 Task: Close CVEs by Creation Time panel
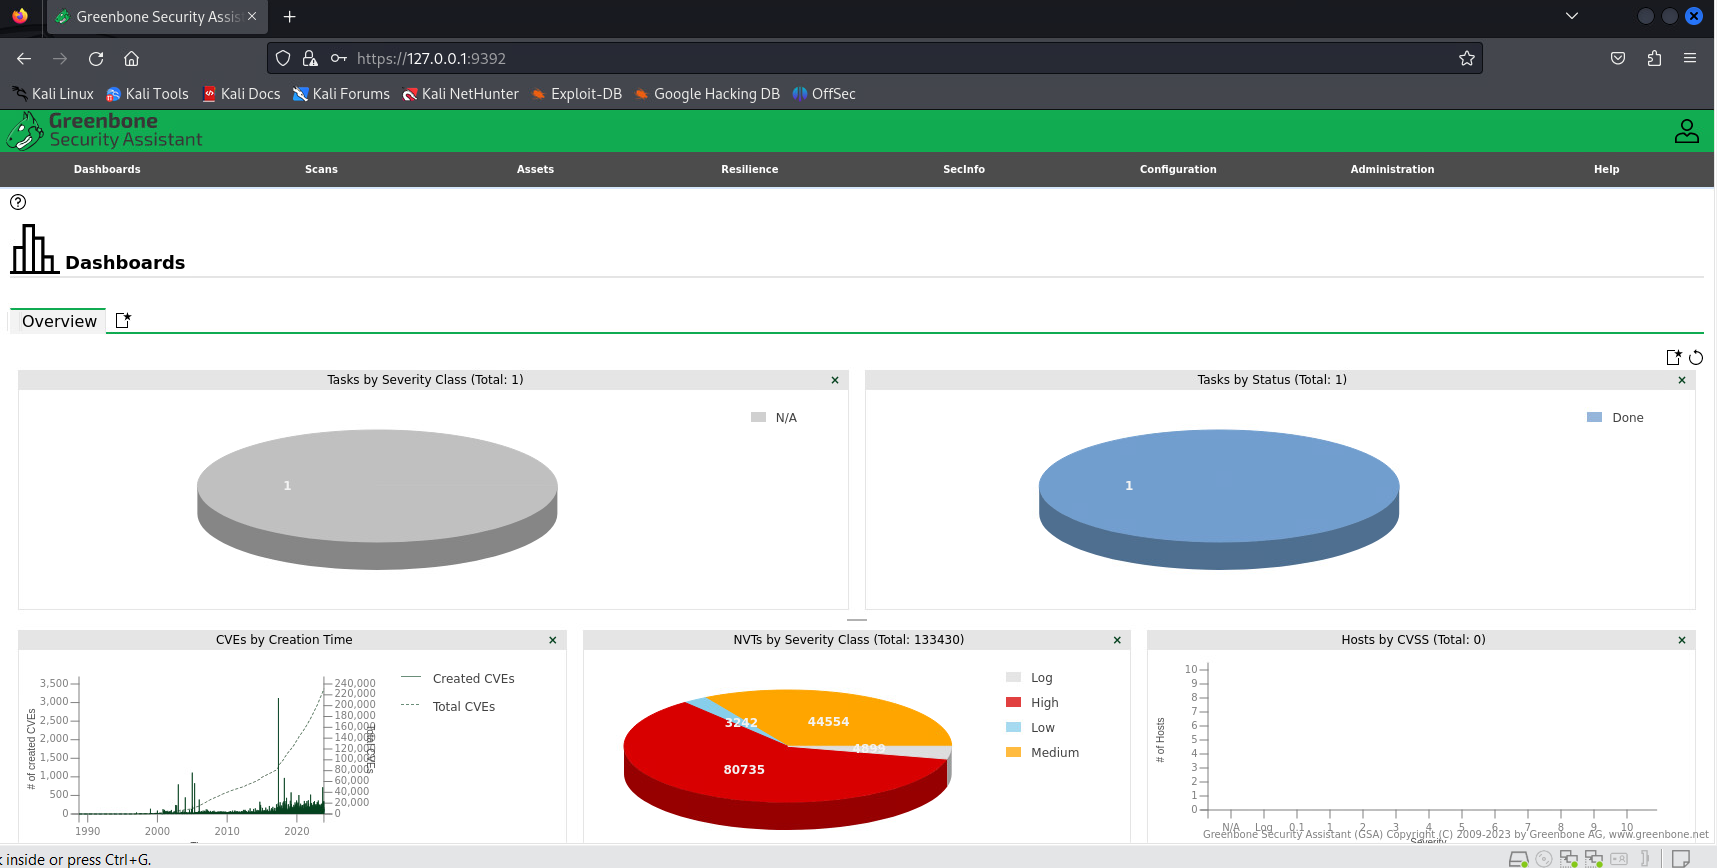(553, 640)
